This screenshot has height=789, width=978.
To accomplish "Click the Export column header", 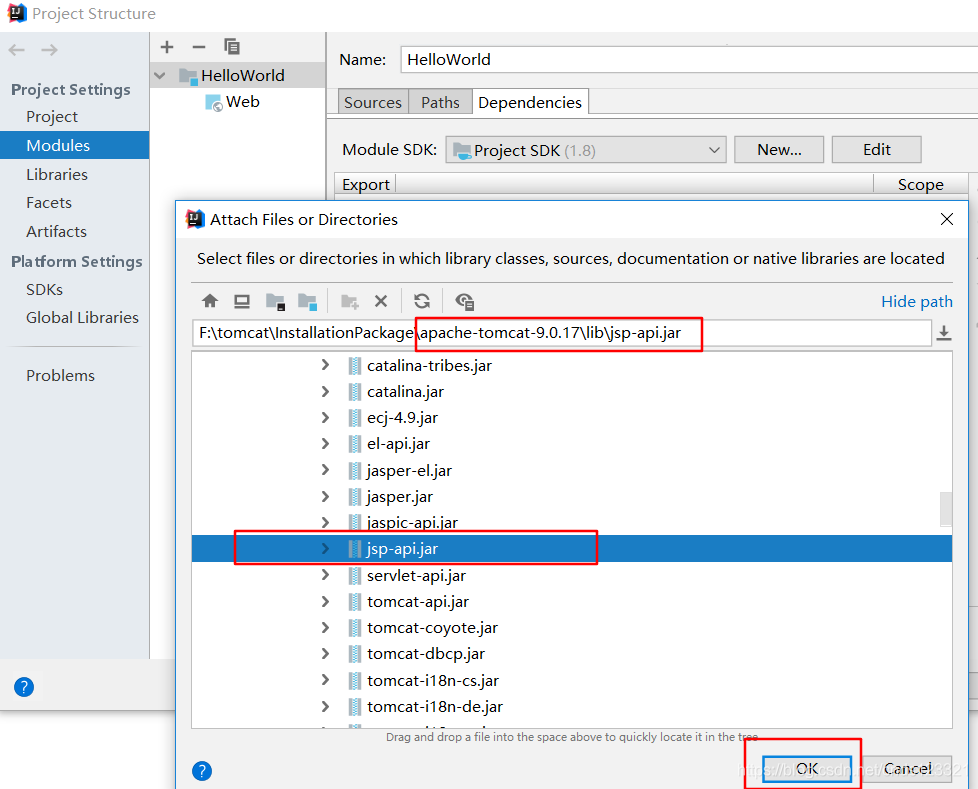I will (366, 185).
